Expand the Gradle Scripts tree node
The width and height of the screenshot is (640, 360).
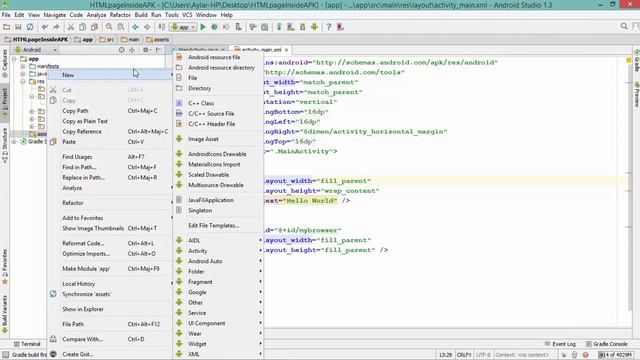click(14, 141)
